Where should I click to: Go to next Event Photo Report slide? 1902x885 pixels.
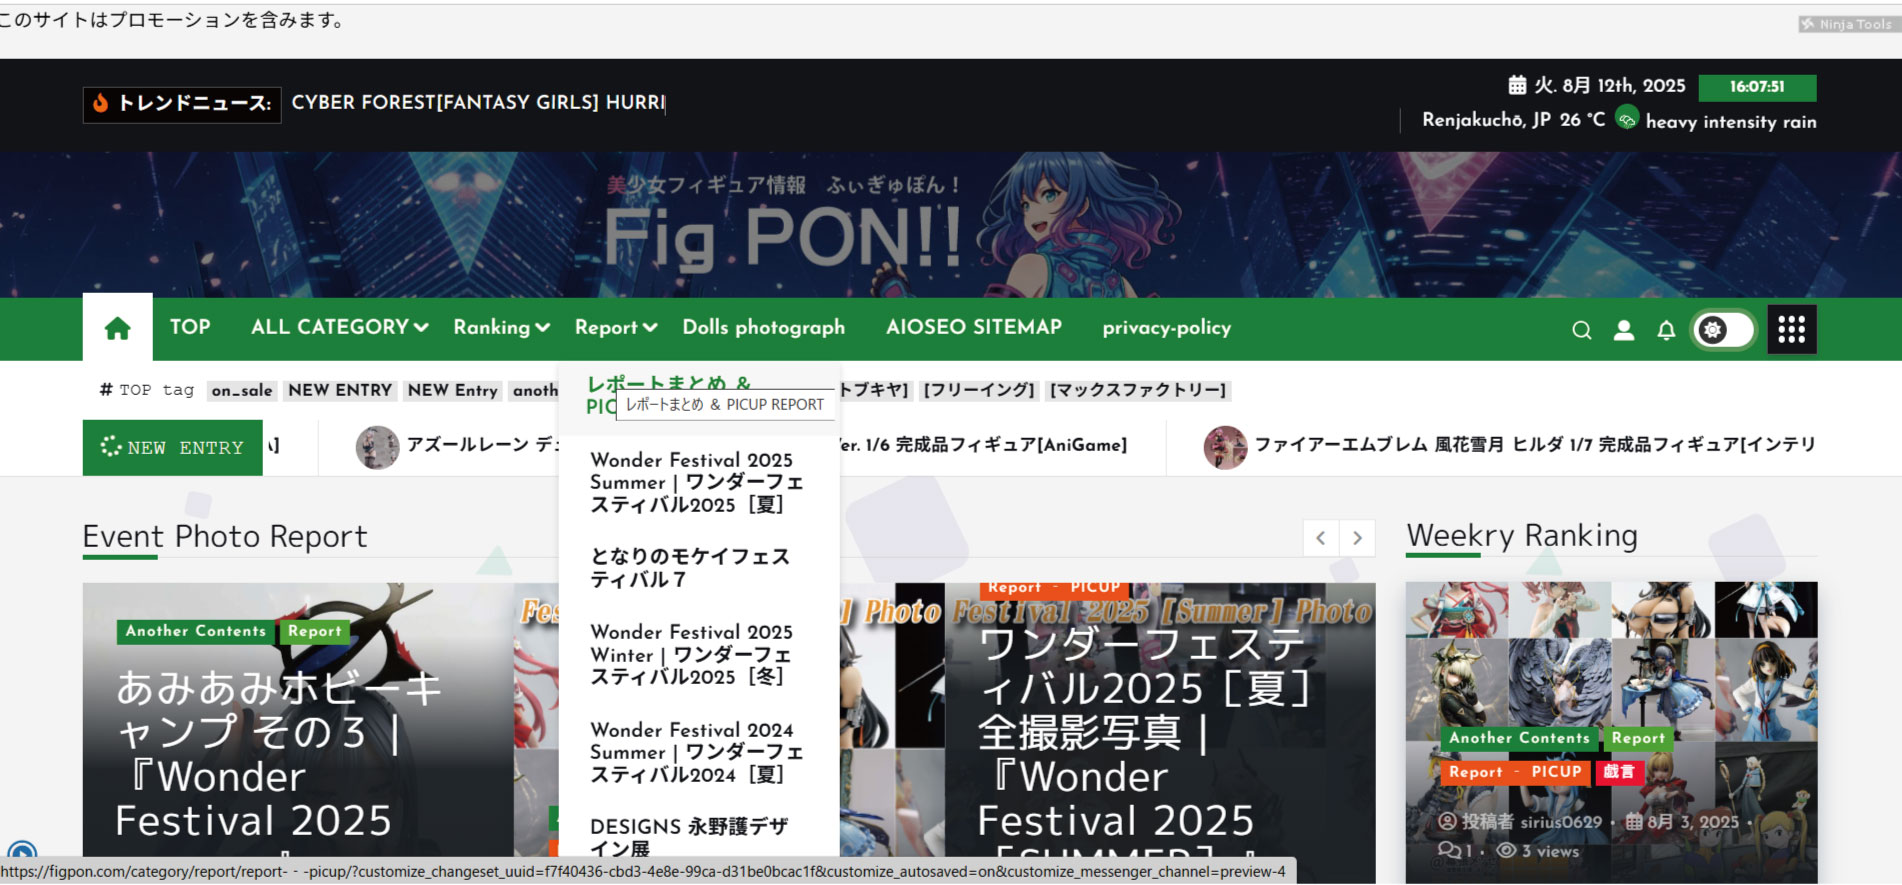coord(1357,538)
